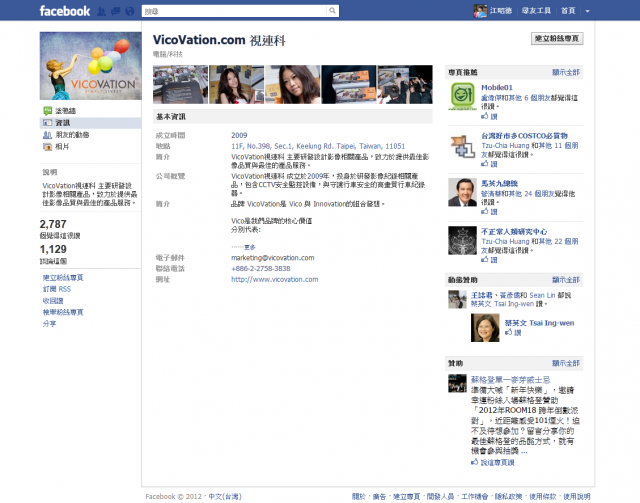Open Ma Ying-jeou page photo
The image size is (640, 503).
point(462,192)
